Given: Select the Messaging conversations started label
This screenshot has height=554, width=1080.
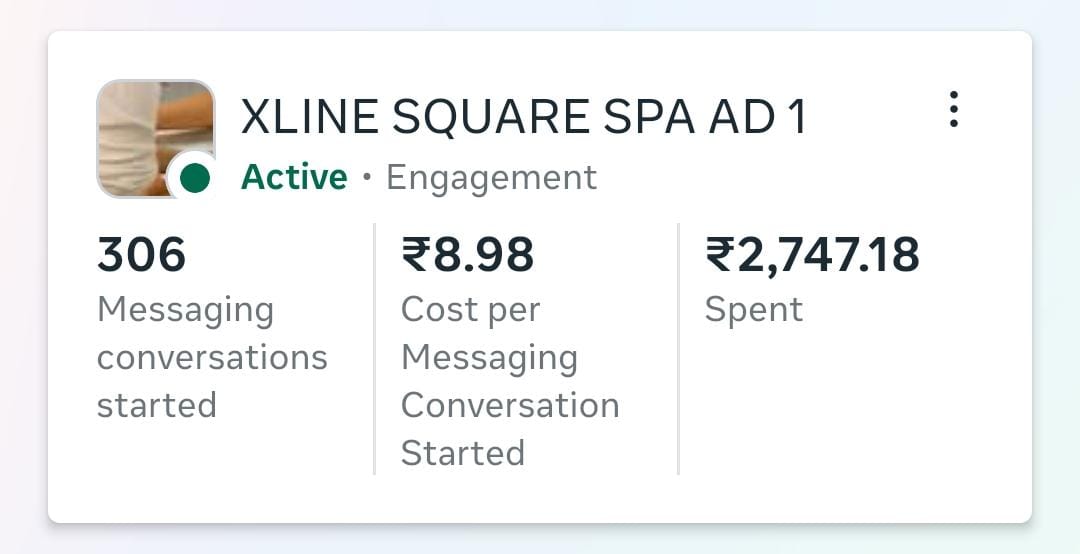Looking at the screenshot, I should click(211, 357).
